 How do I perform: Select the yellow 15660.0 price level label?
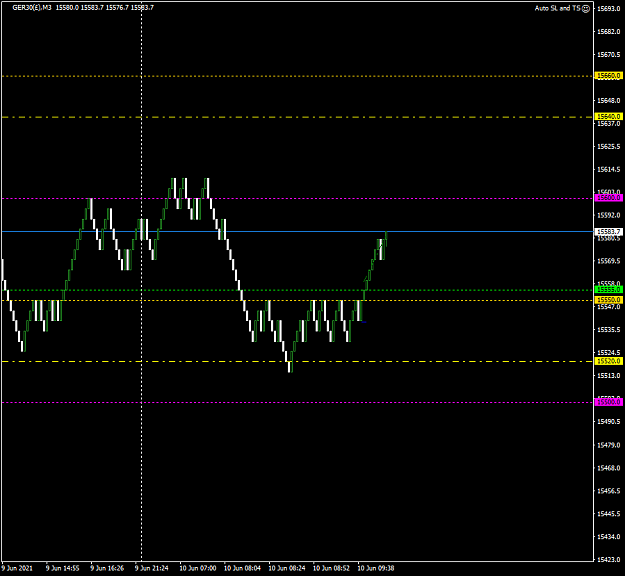pos(608,76)
